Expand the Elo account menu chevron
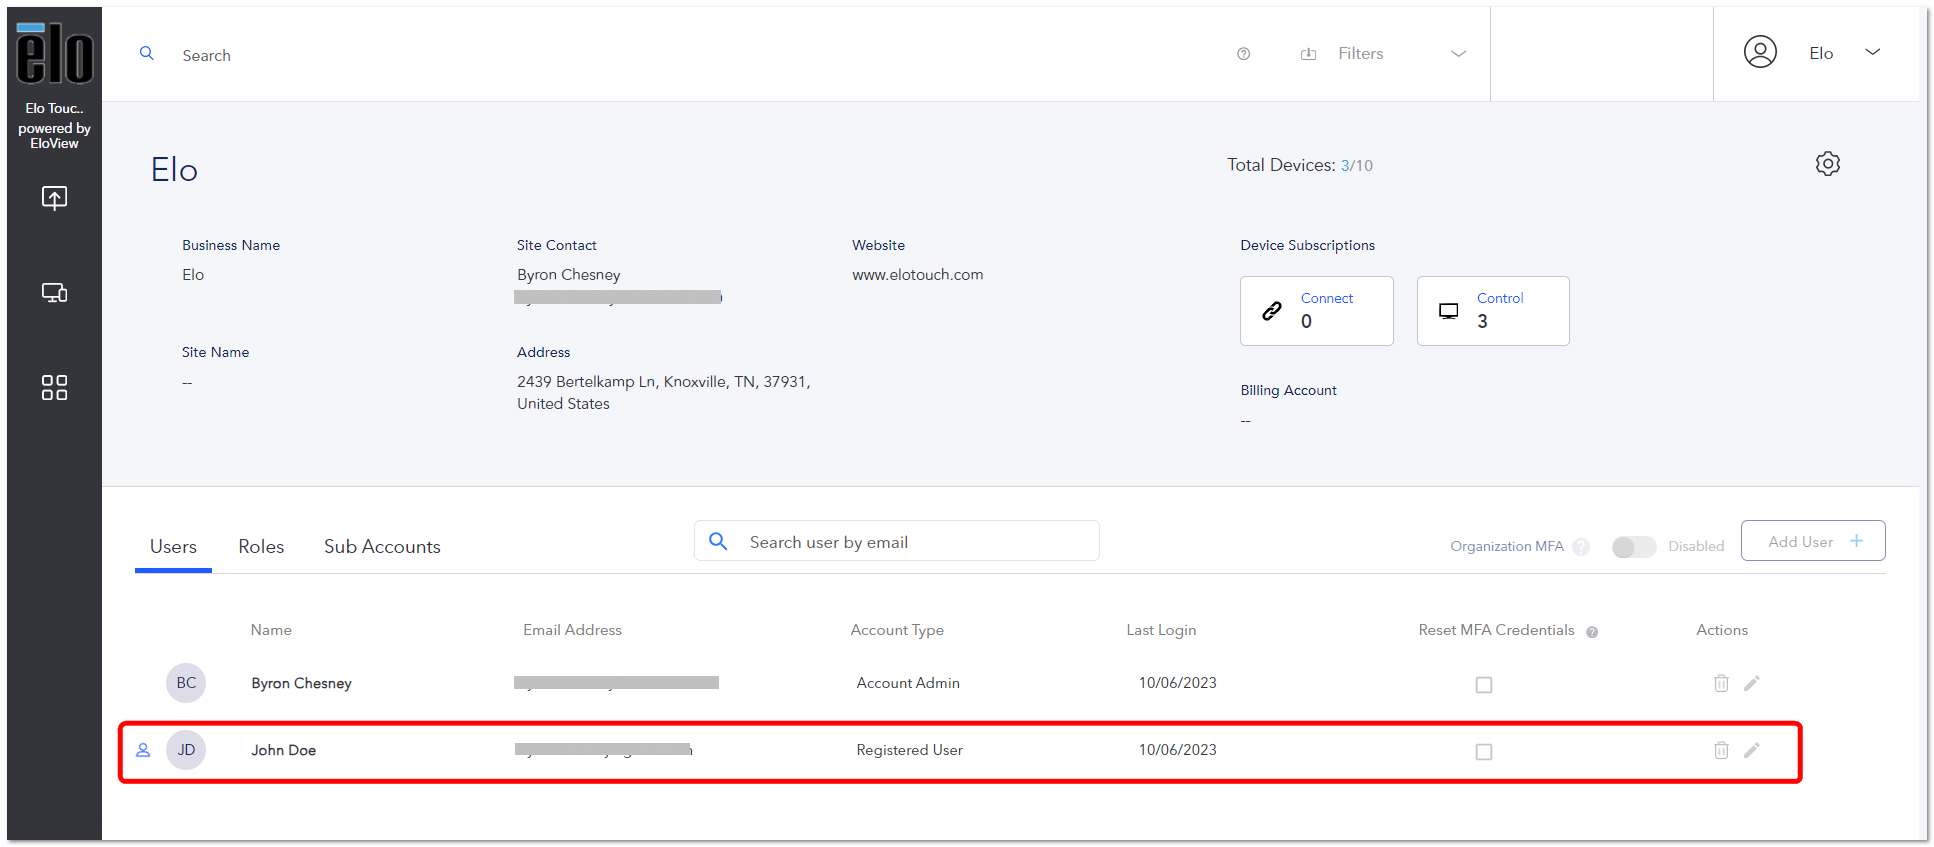This screenshot has height=847, width=1934. pyautogui.click(x=1873, y=52)
